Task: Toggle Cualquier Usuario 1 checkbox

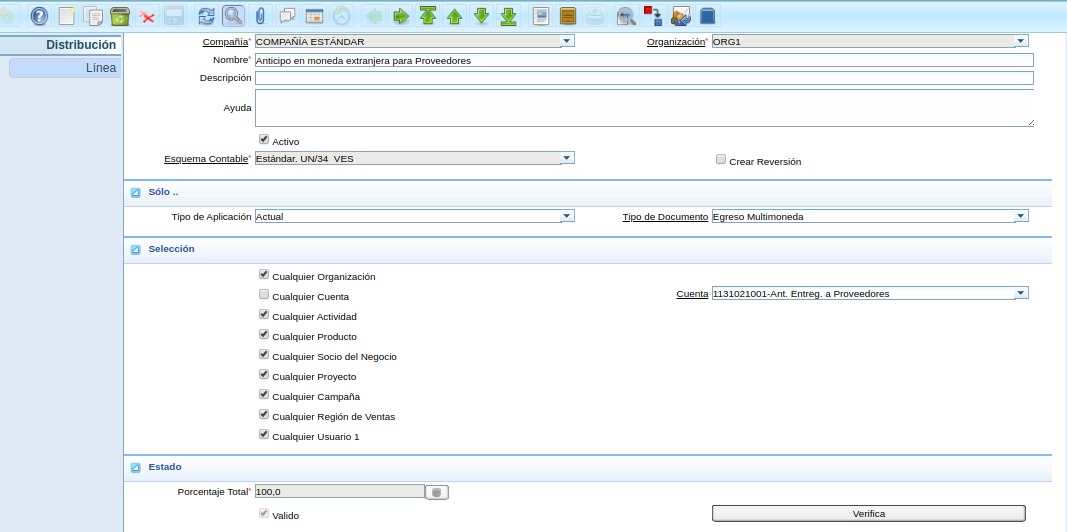Action: coord(264,434)
